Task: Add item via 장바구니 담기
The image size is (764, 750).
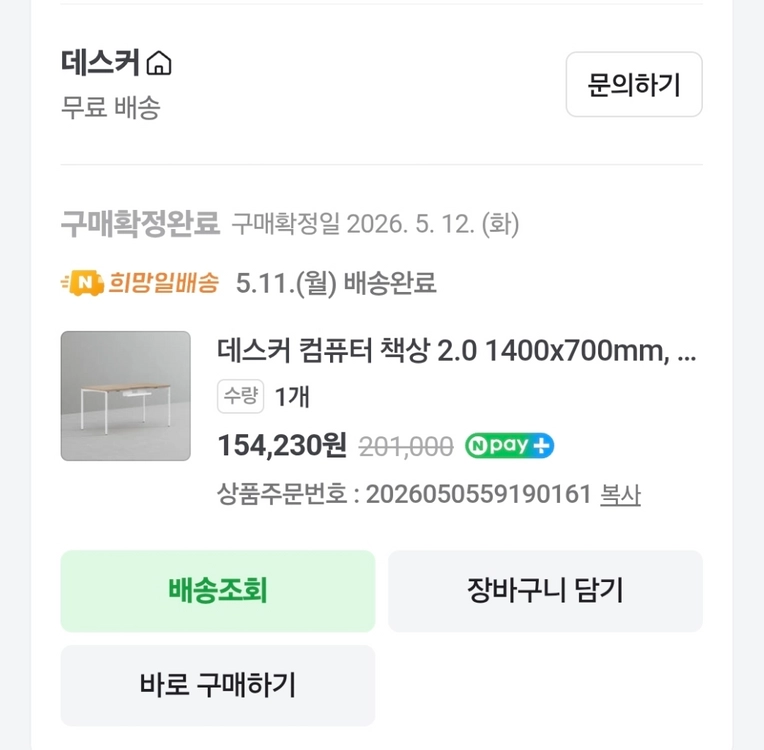Action: pos(545,591)
